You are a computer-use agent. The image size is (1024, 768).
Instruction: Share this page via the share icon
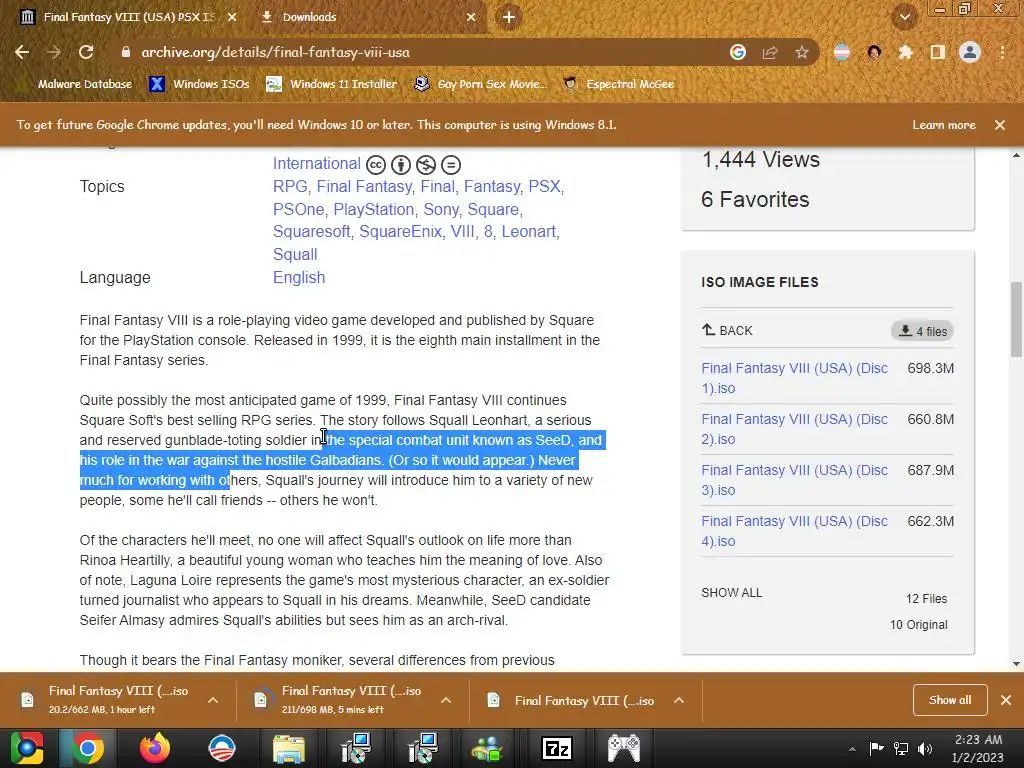coord(770,52)
